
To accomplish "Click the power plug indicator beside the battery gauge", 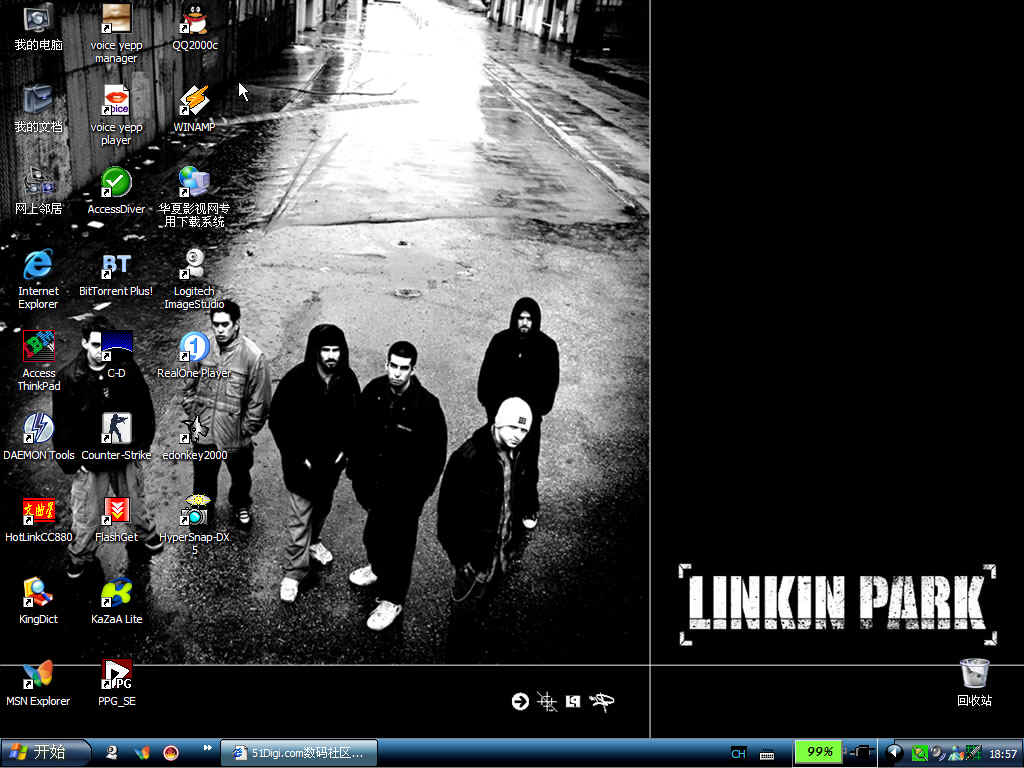I will coord(861,752).
